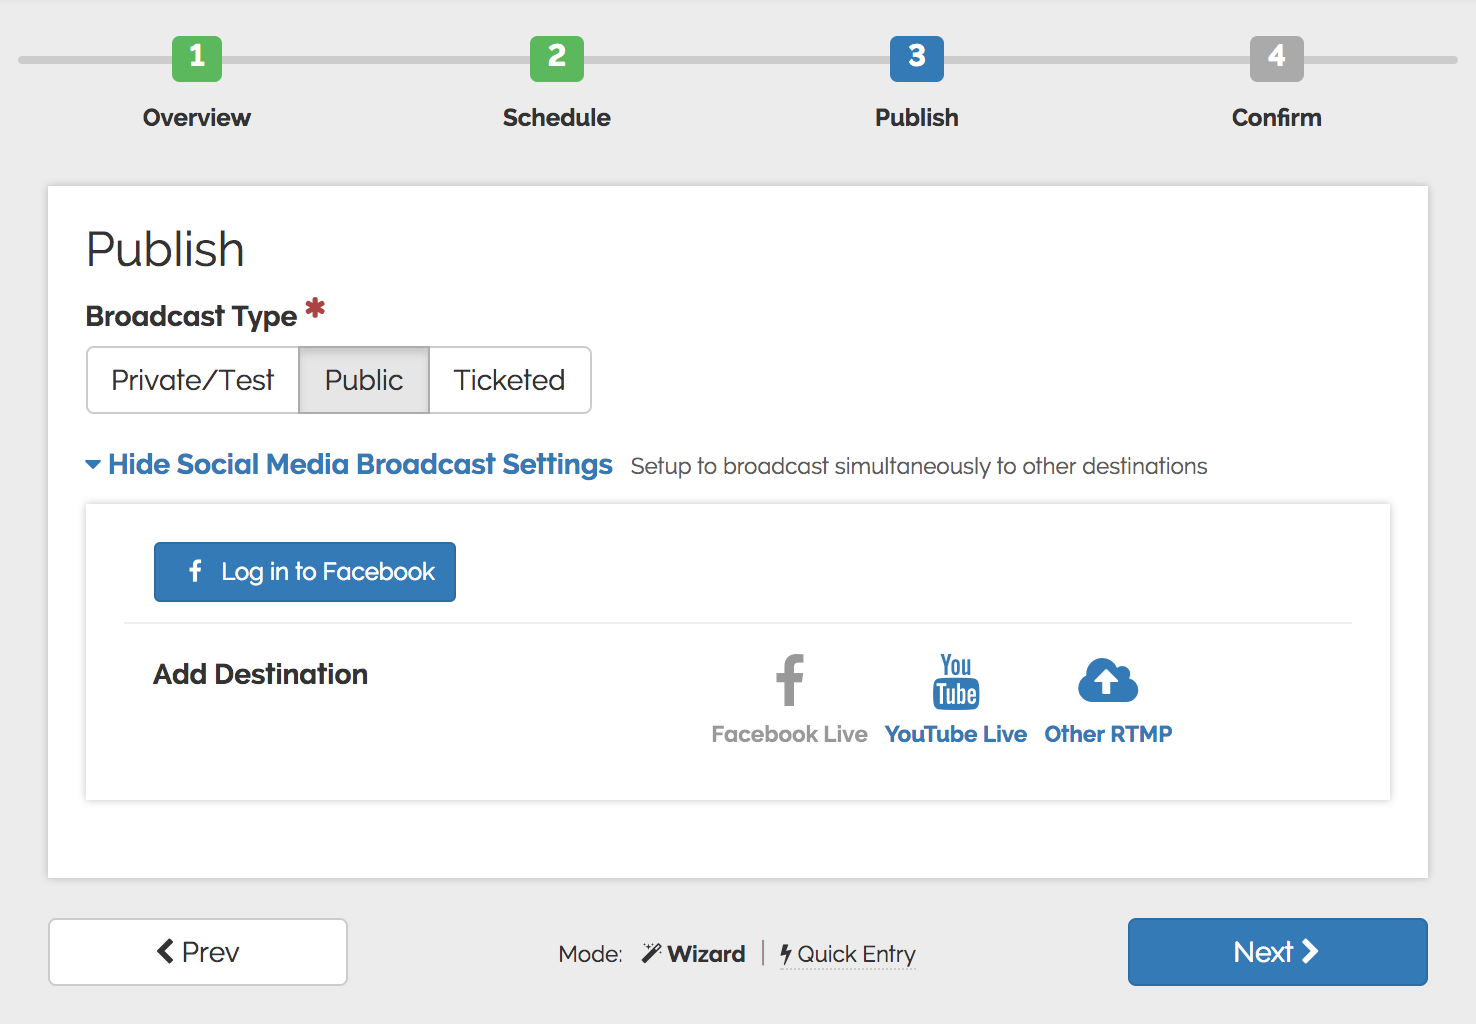Jump to step 4 Confirm
The width and height of the screenshot is (1476, 1024).
coord(1276,59)
